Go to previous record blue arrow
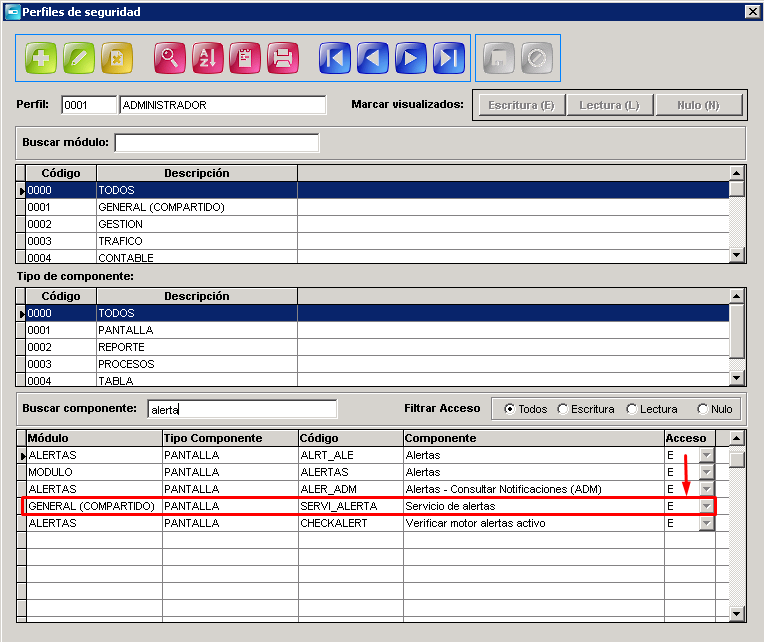Image resolution: width=764 pixels, height=642 pixels. [x=373, y=58]
